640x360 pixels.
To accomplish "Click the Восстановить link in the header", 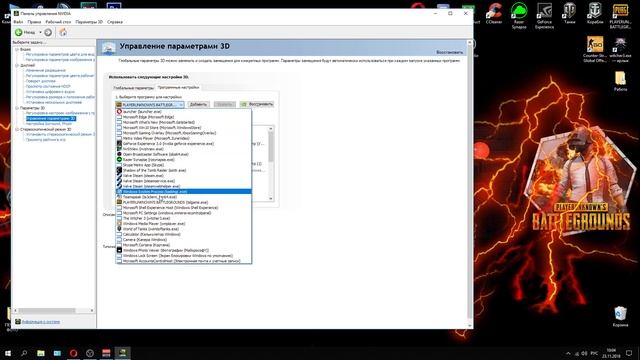I will click(x=449, y=52).
